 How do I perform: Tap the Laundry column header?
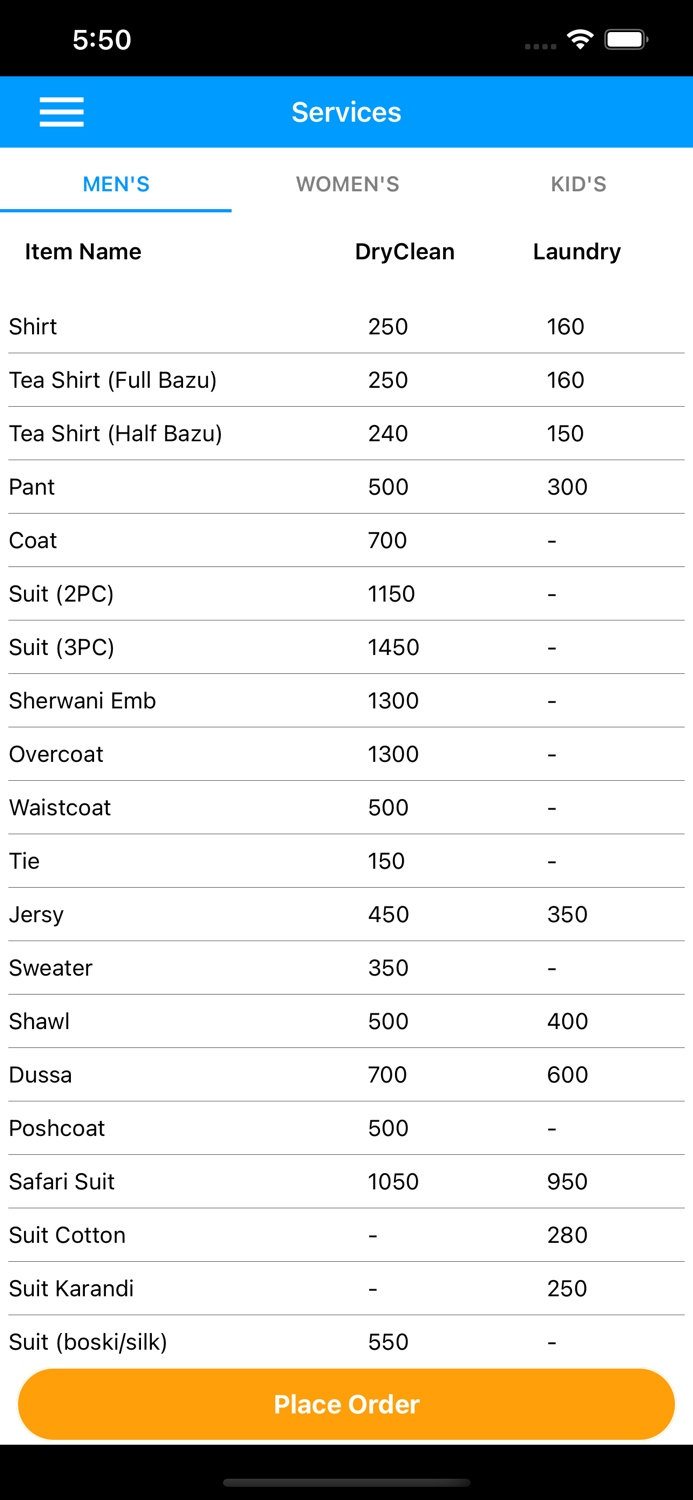coord(576,252)
